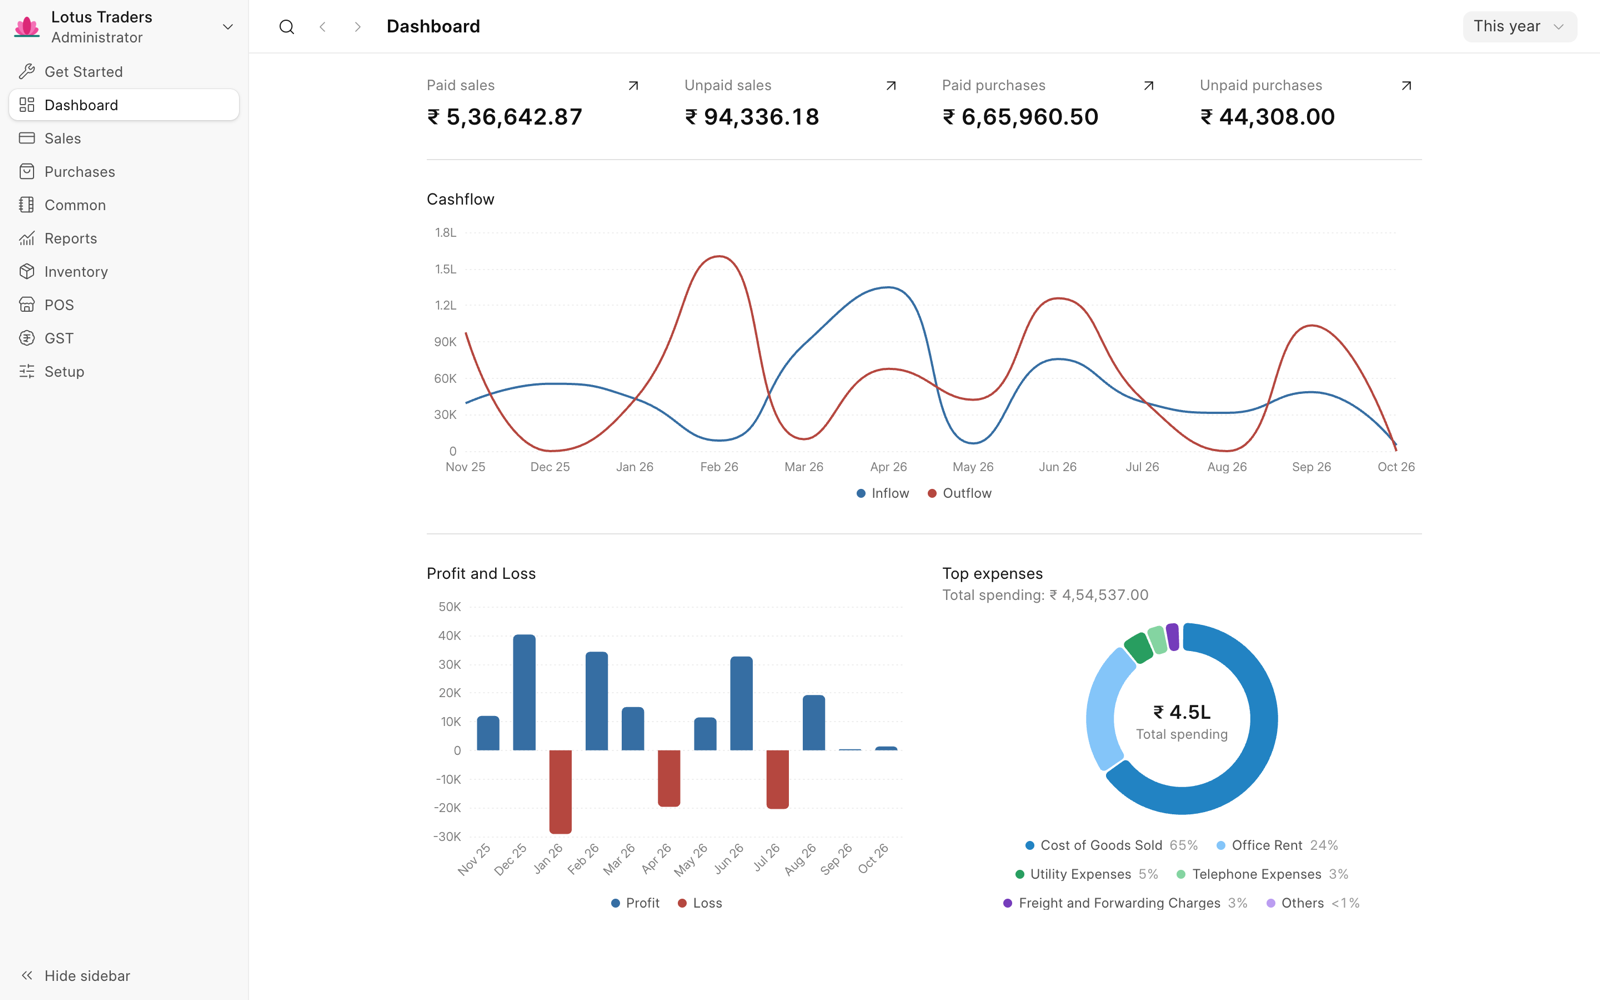This screenshot has width=1600, height=1000.
Task: Go forward with the right chevron
Action: click(x=357, y=27)
